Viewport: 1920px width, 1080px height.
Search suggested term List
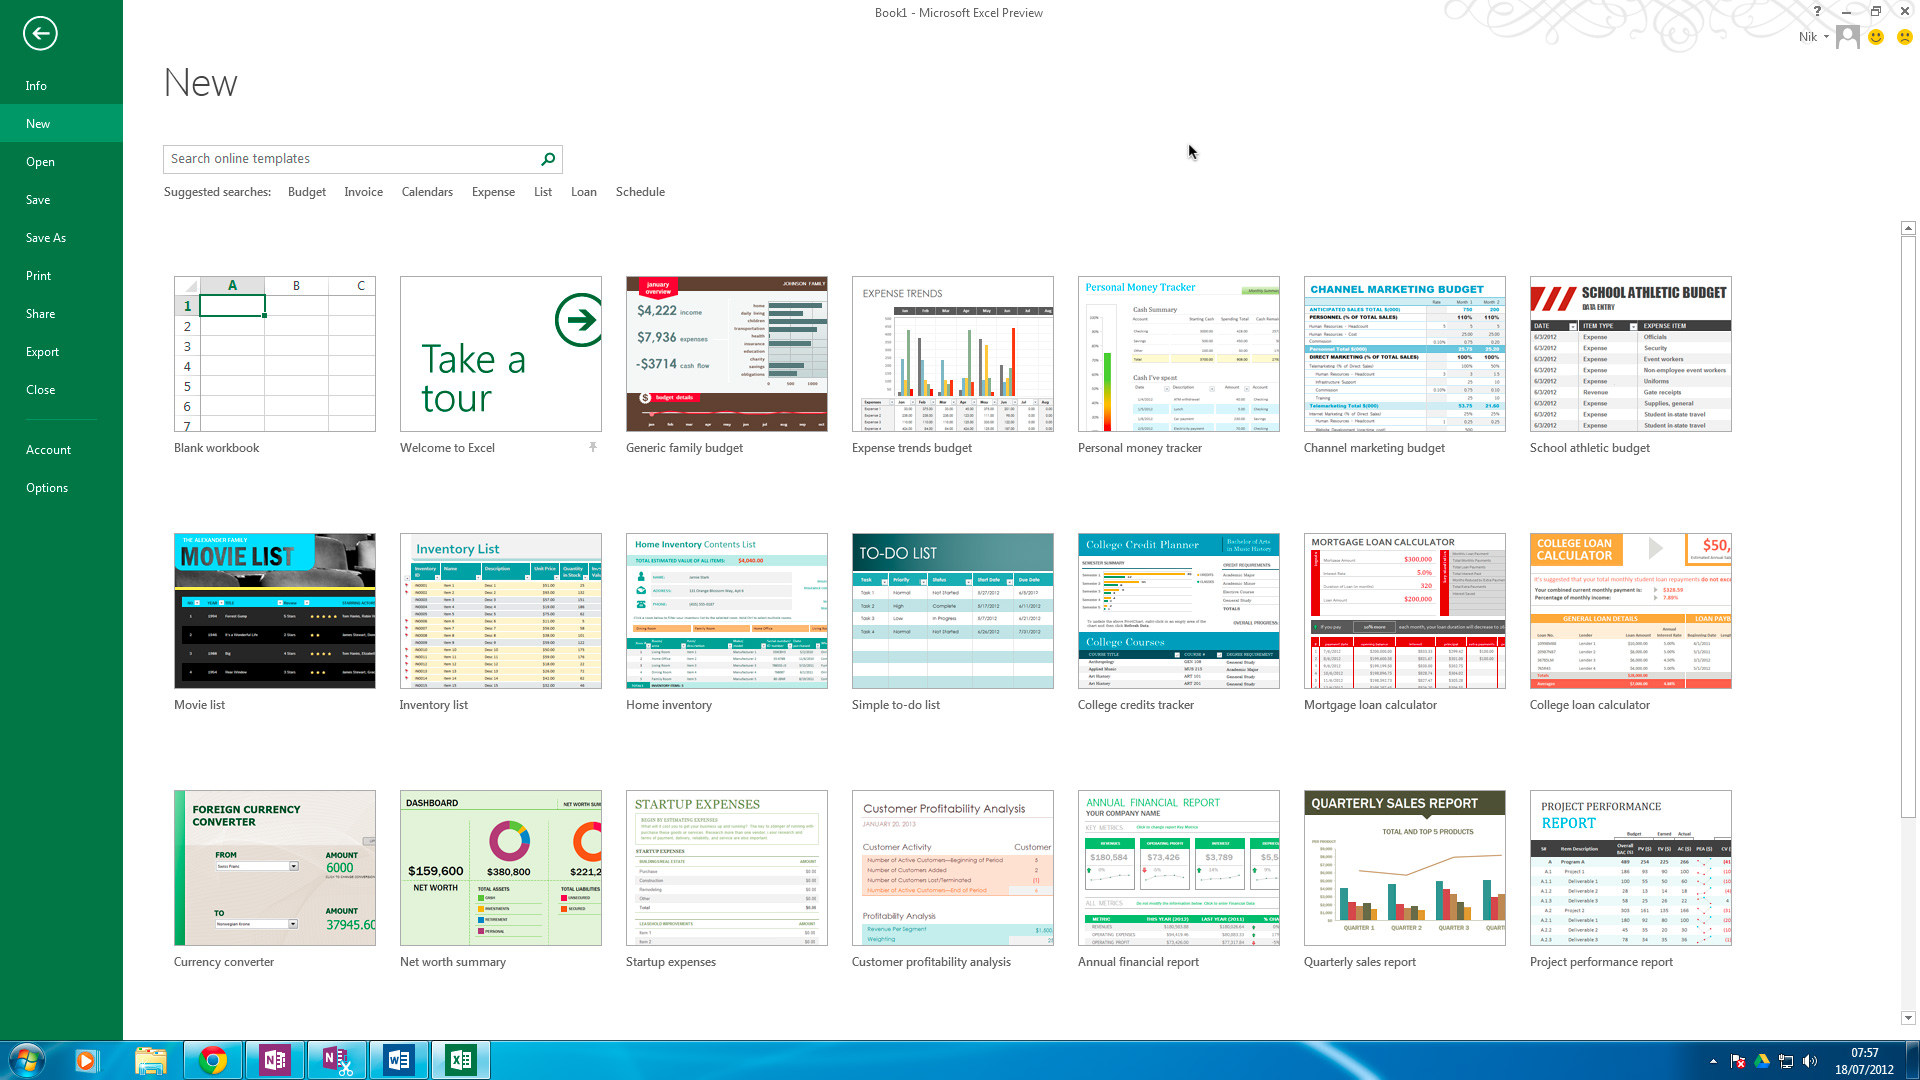(x=543, y=192)
